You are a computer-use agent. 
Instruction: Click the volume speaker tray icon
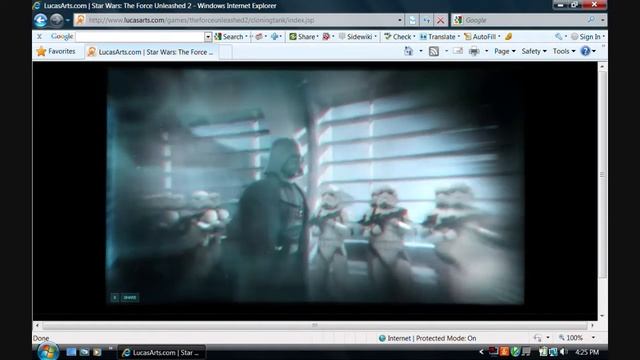click(564, 352)
